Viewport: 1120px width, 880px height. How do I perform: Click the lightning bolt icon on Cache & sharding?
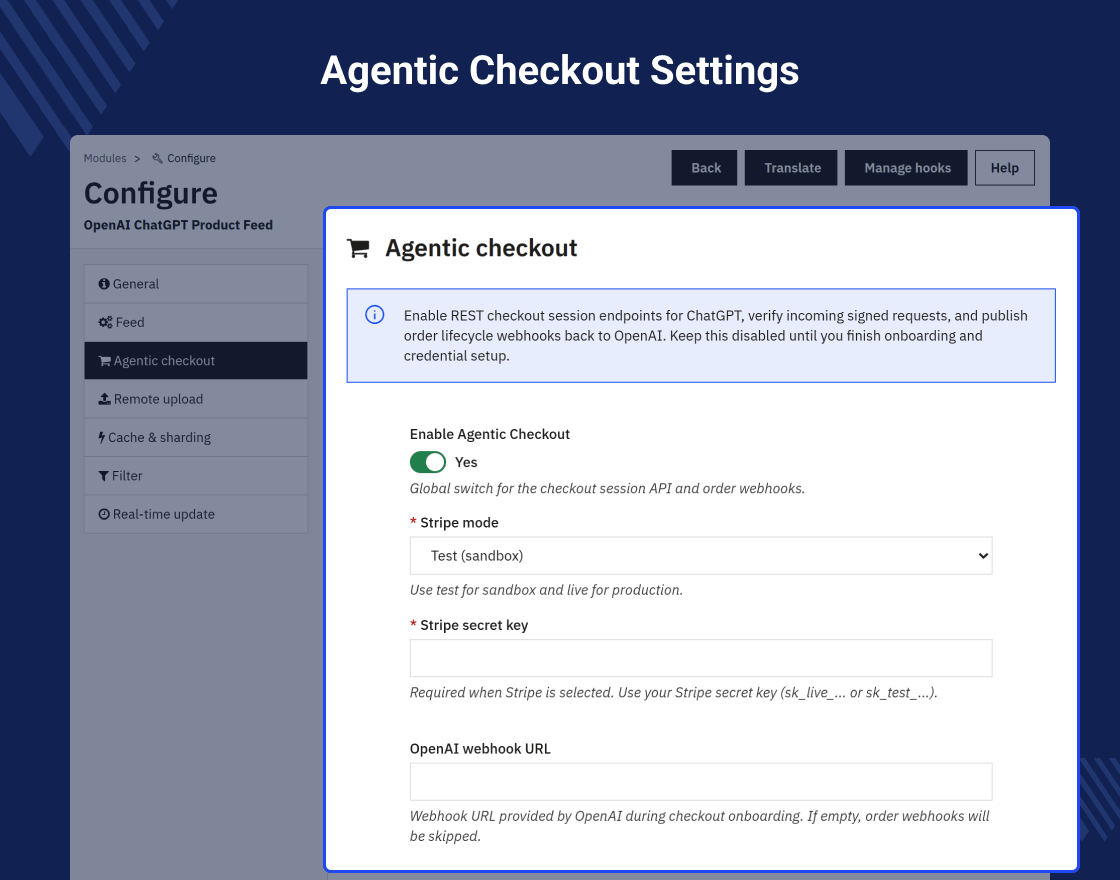click(101, 437)
